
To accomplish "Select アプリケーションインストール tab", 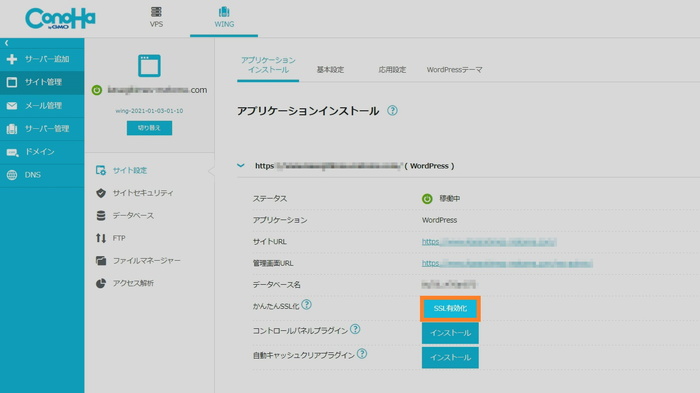I will click(x=268, y=65).
